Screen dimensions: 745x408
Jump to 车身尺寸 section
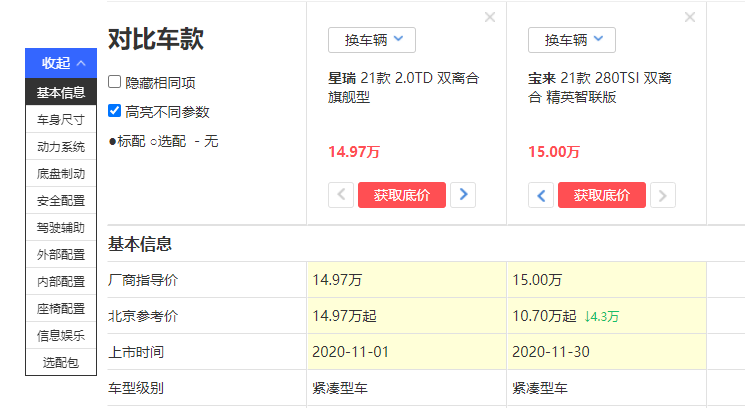61,120
